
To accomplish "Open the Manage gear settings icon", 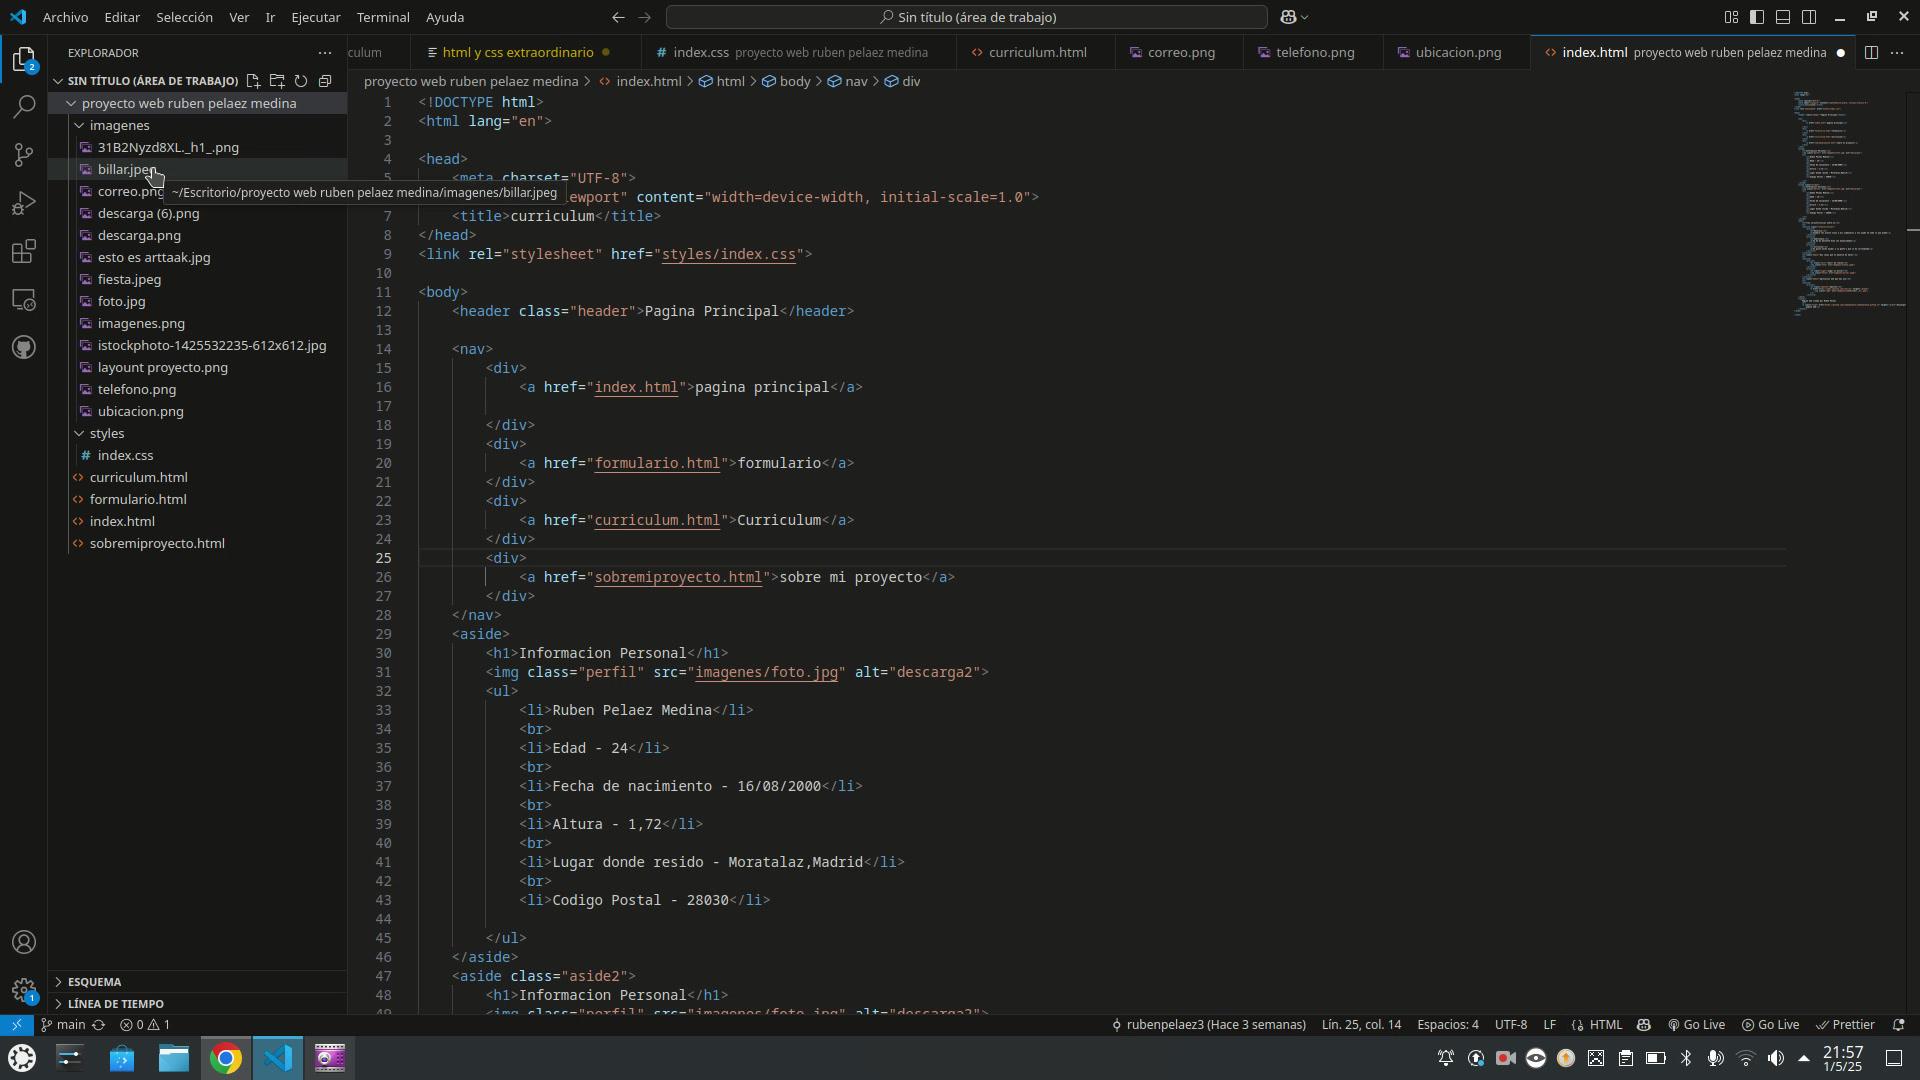I will click(24, 990).
